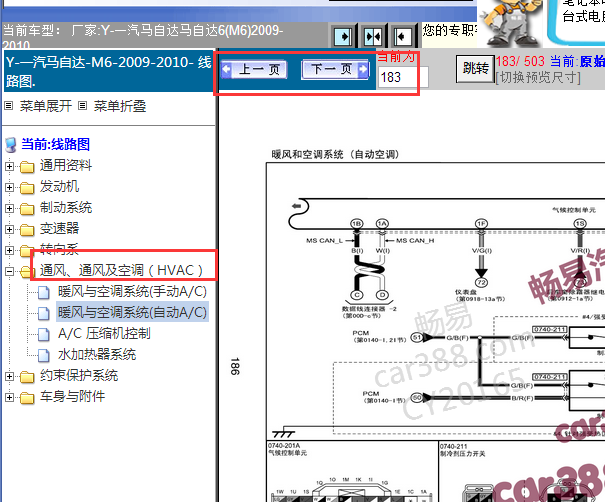
Task: Select 约束保护系统 tree item
Action: tap(79, 375)
